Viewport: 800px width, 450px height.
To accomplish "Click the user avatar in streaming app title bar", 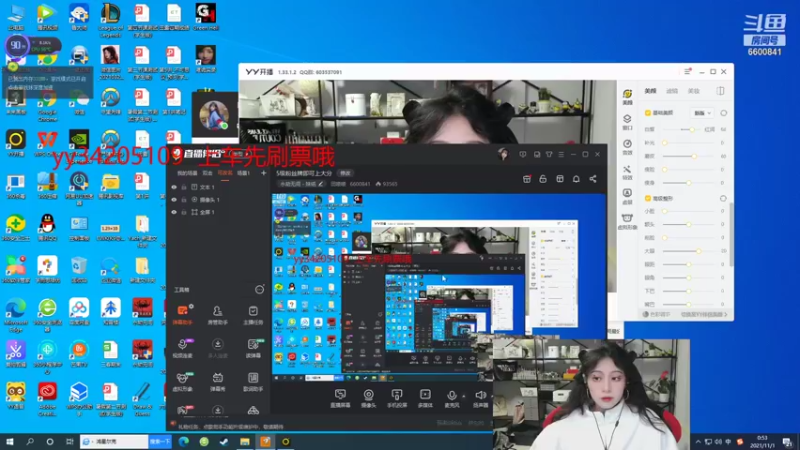I will (x=503, y=154).
